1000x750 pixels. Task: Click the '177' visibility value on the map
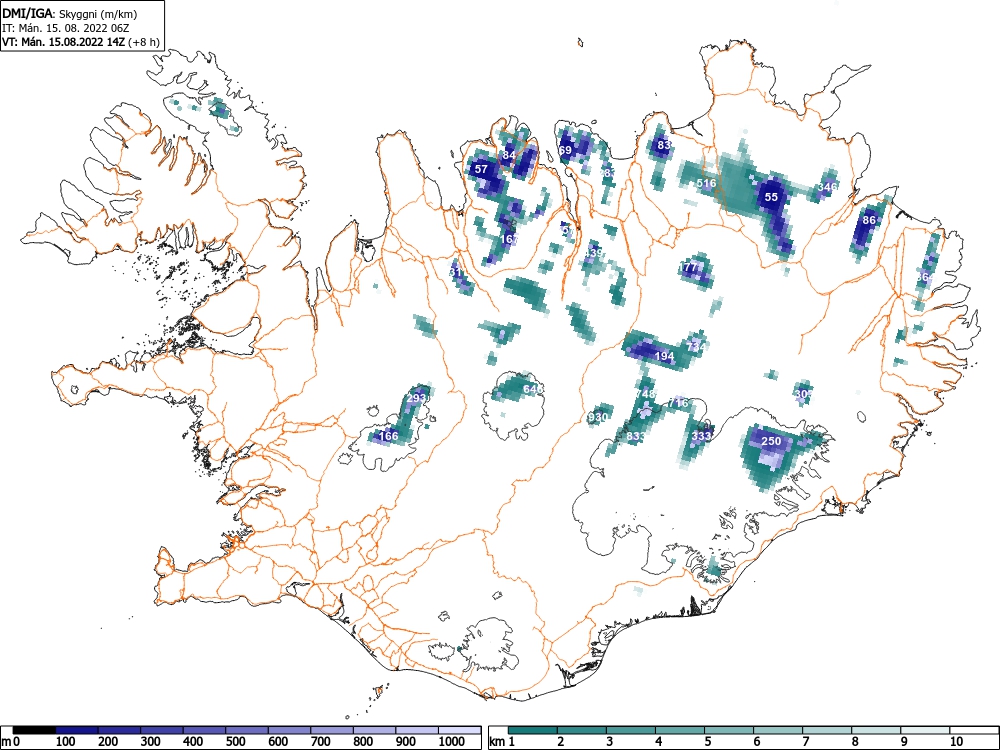click(690, 267)
